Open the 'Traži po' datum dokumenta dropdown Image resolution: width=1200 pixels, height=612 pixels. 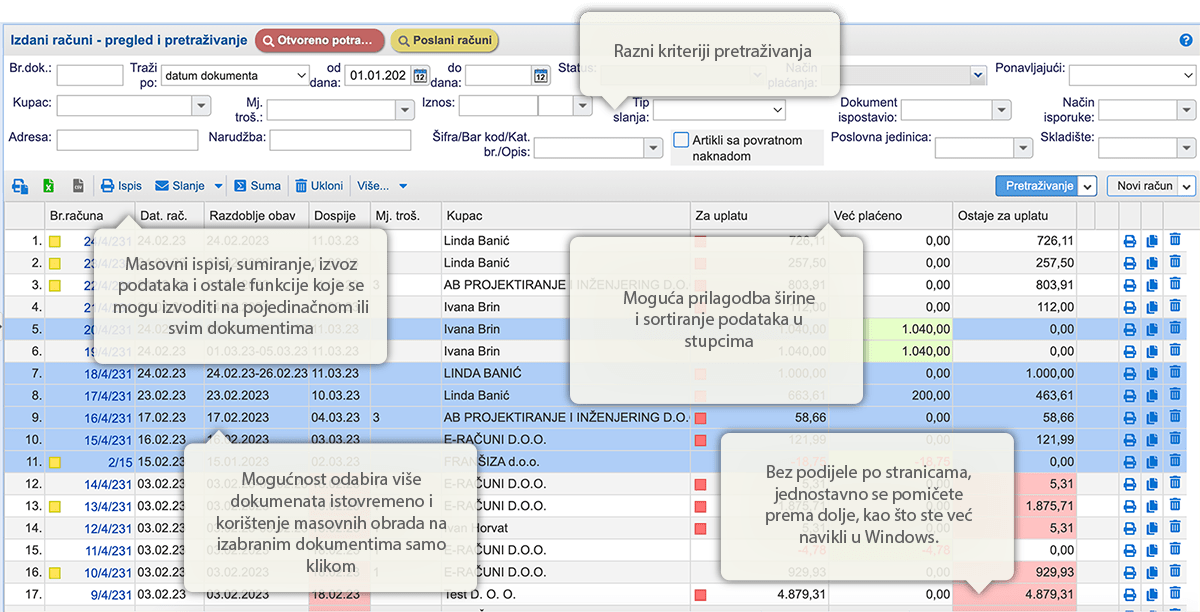[x=235, y=75]
